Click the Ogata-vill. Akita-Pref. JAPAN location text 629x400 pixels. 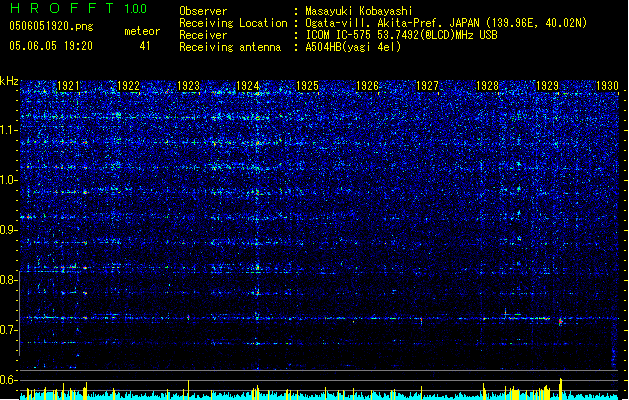(446, 23)
